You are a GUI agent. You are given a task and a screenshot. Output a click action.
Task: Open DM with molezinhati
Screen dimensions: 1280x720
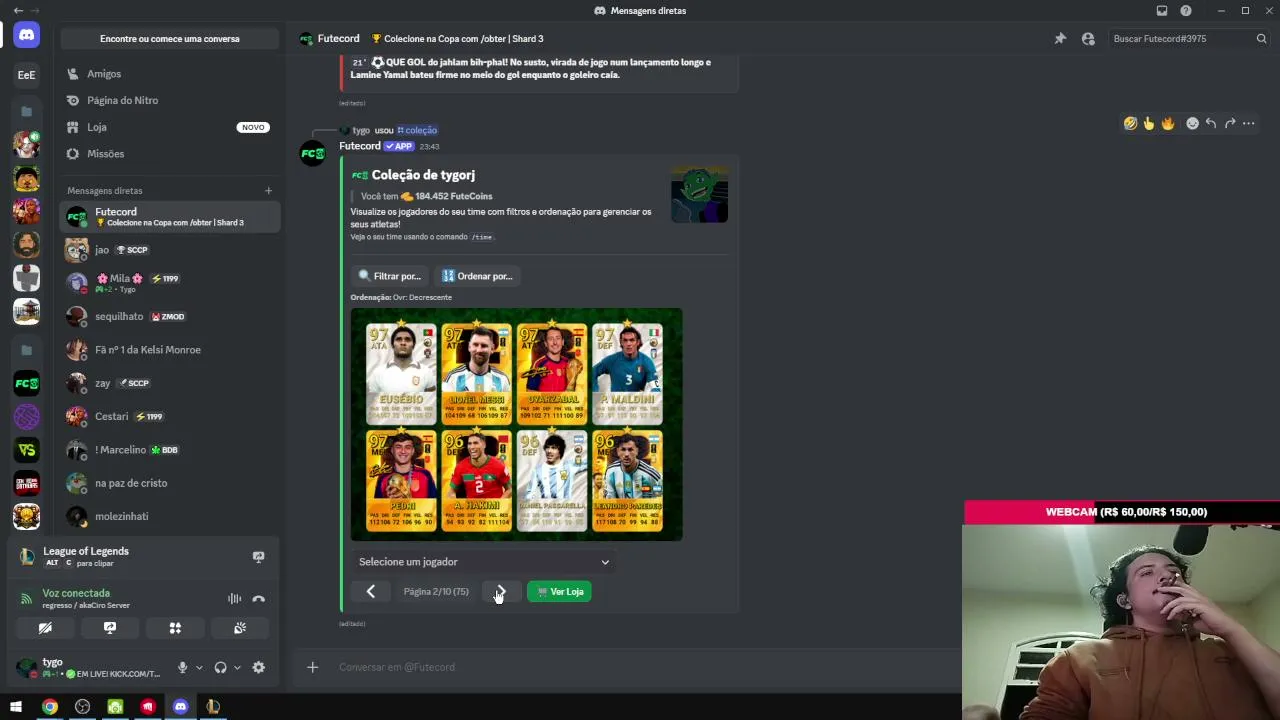point(170,516)
